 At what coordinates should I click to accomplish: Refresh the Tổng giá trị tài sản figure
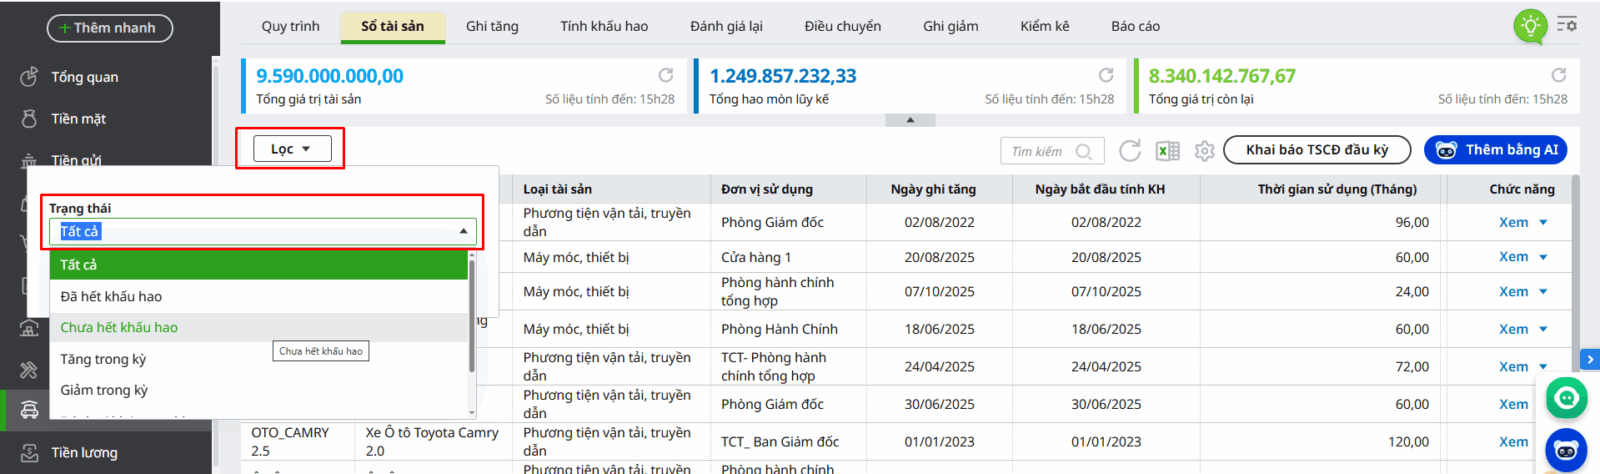pyautogui.click(x=666, y=75)
